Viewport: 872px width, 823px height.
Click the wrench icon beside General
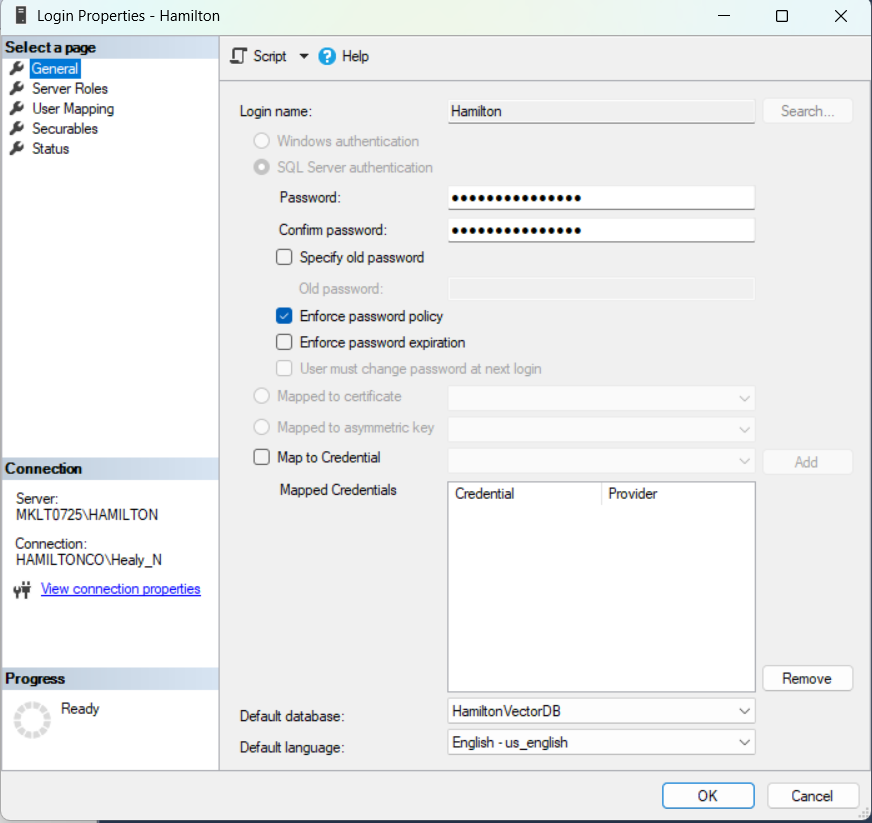pyautogui.click(x=16, y=68)
